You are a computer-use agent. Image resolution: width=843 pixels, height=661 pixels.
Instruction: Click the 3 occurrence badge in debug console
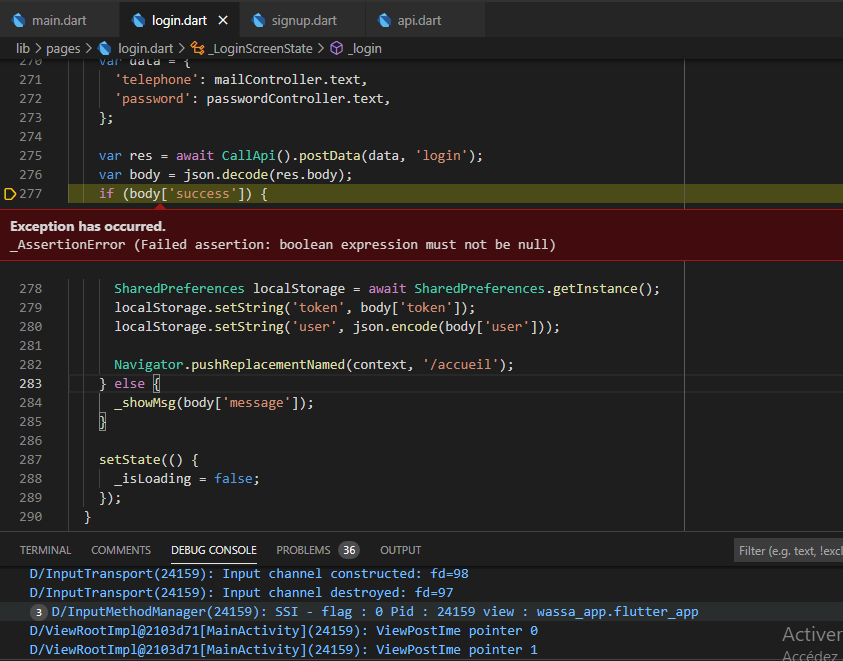tap(37, 611)
